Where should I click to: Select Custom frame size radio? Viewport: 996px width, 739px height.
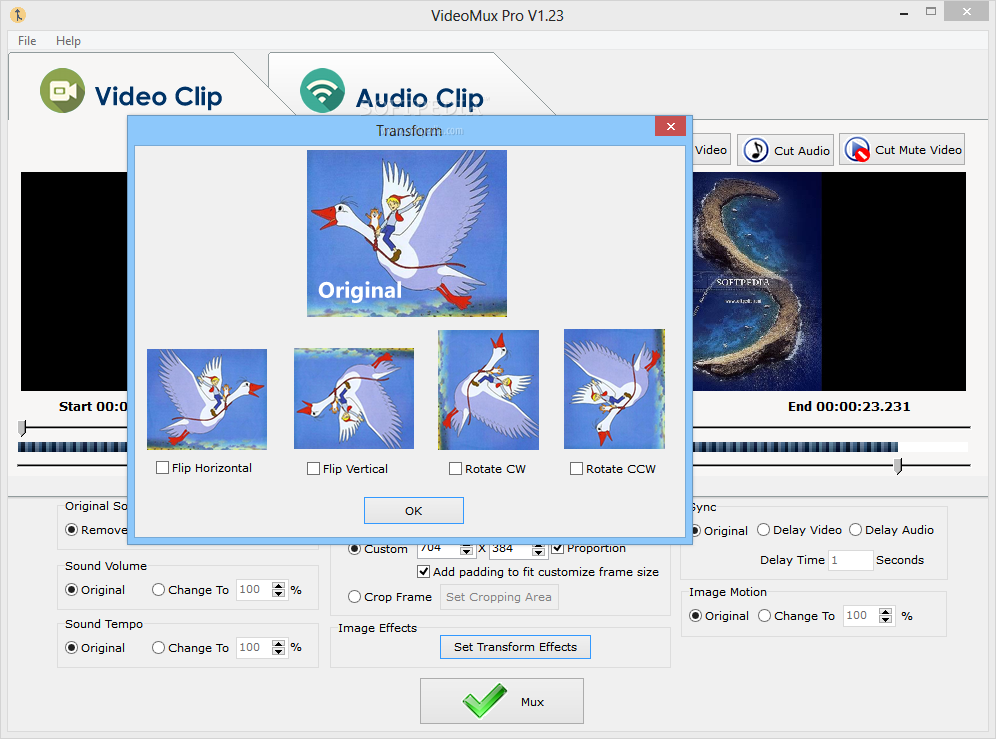point(354,549)
